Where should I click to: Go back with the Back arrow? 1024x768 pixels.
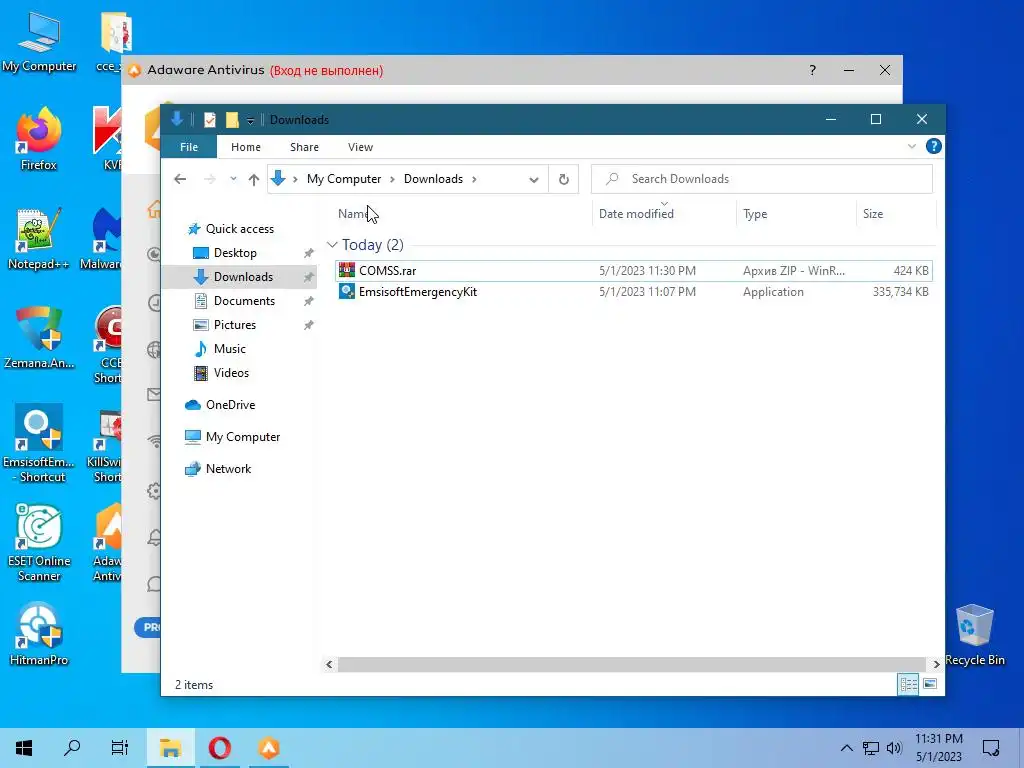point(180,179)
